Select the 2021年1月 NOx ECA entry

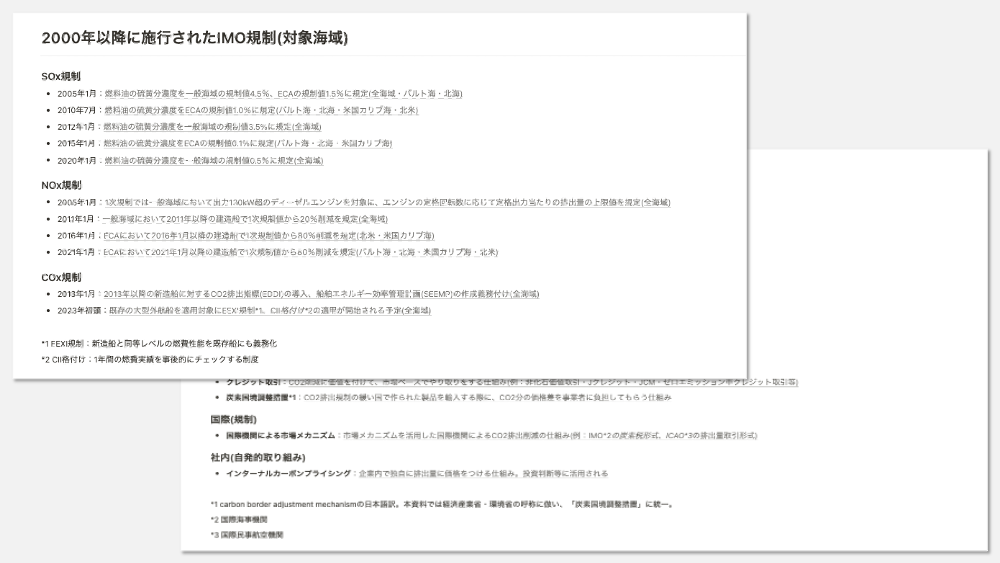point(301,252)
